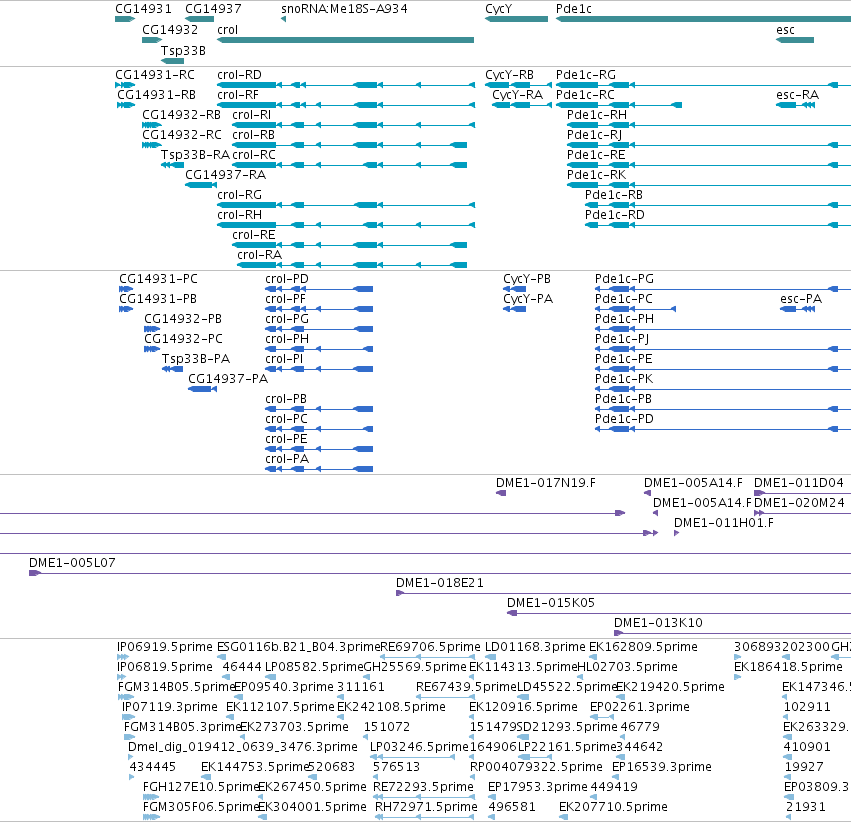Click transcript CycY-RA label
This screenshot has height=822, width=851.
click(x=517, y=94)
